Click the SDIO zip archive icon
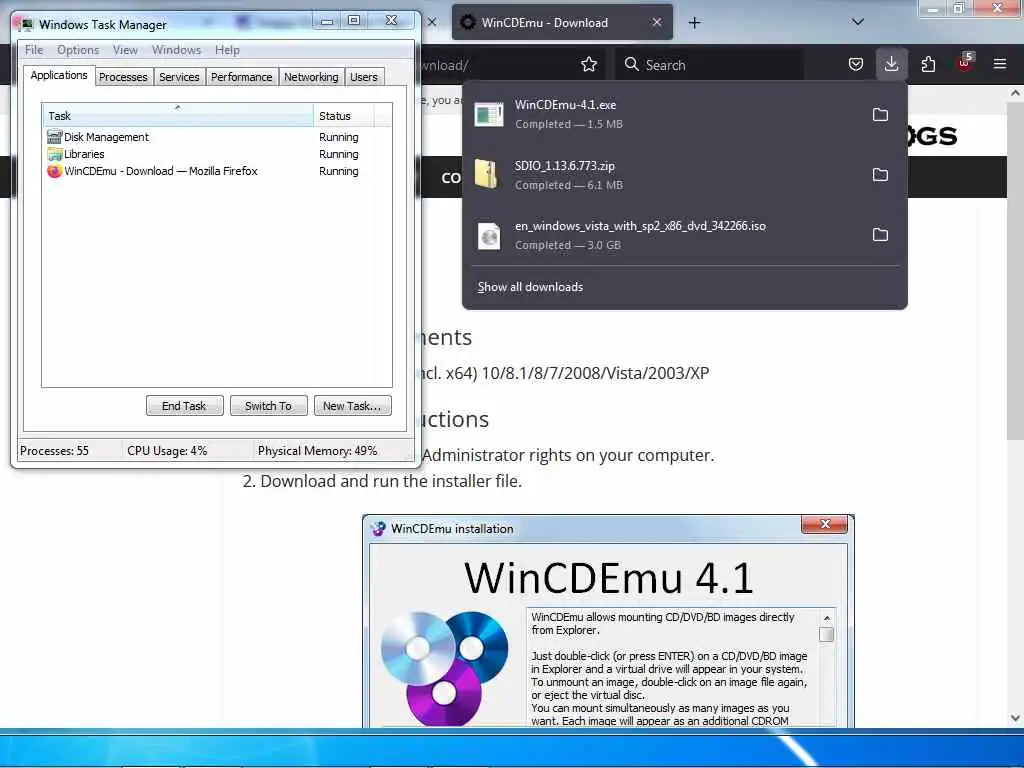This screenshot has height=768, width=1024. tap(487, 174)
